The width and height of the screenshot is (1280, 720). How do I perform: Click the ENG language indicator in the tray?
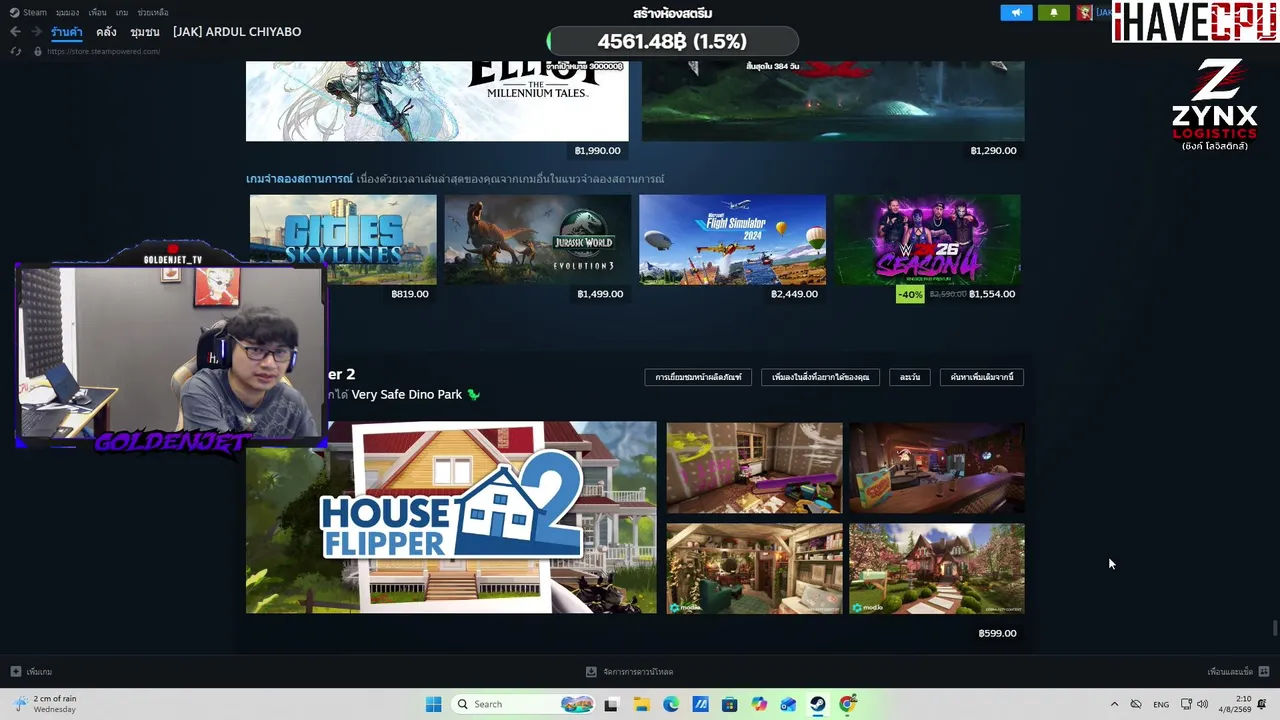(1161, 704)
